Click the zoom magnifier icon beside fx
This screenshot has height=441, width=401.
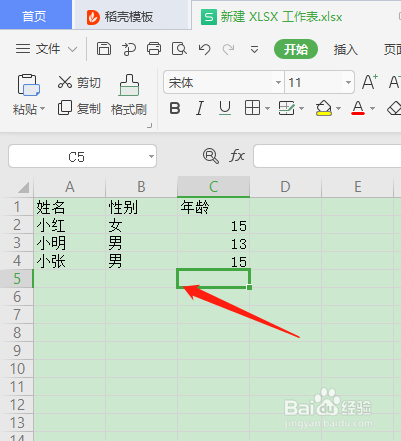click(x=211, y=156)
